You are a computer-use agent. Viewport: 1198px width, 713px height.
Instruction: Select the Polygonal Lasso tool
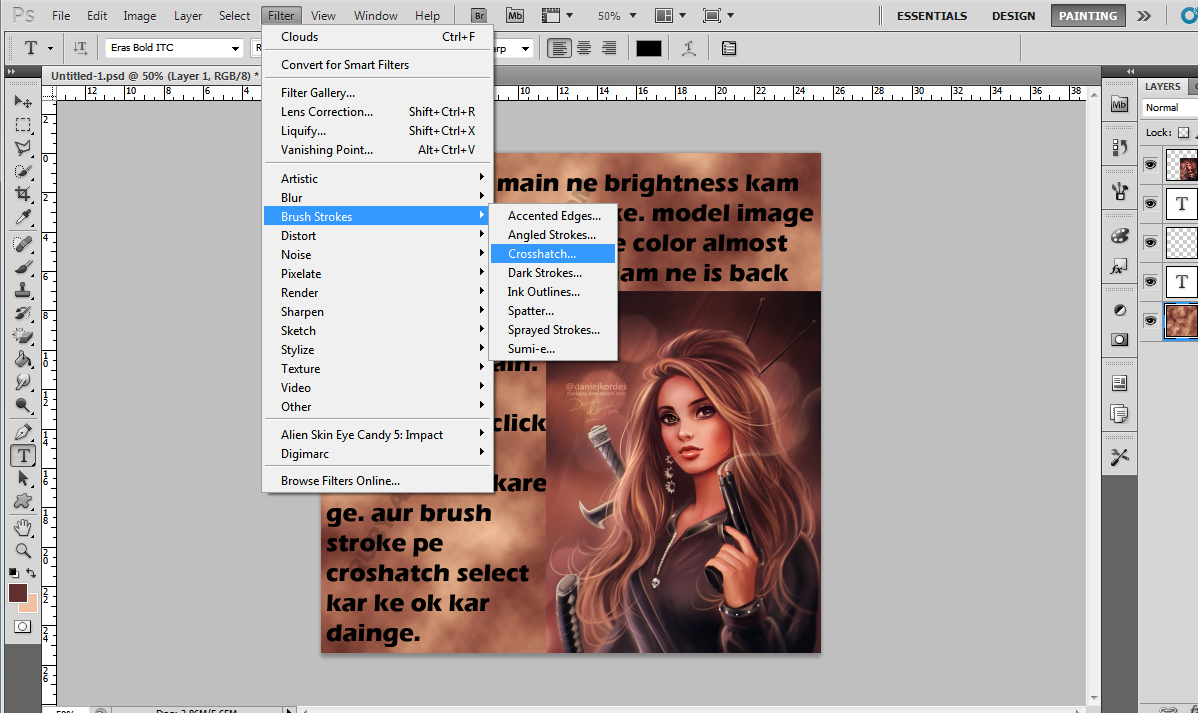click(x=23, y=147)
